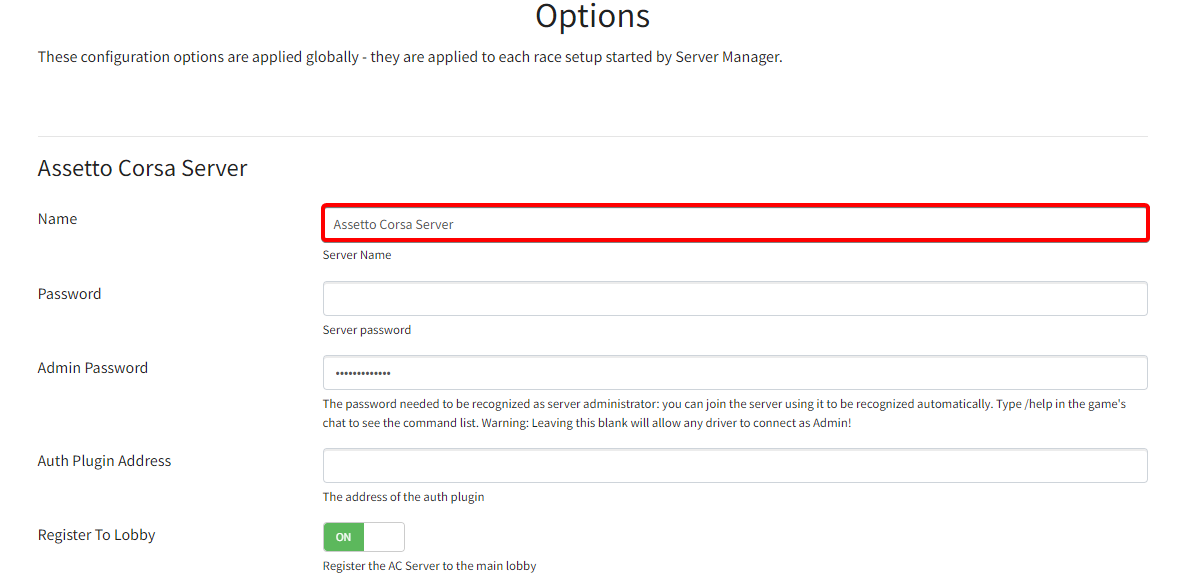Screen dimensions: 1188x584
Task: Click the white handle of the lobby toggle
Action: pyautogui.click(x=384, y=537)
